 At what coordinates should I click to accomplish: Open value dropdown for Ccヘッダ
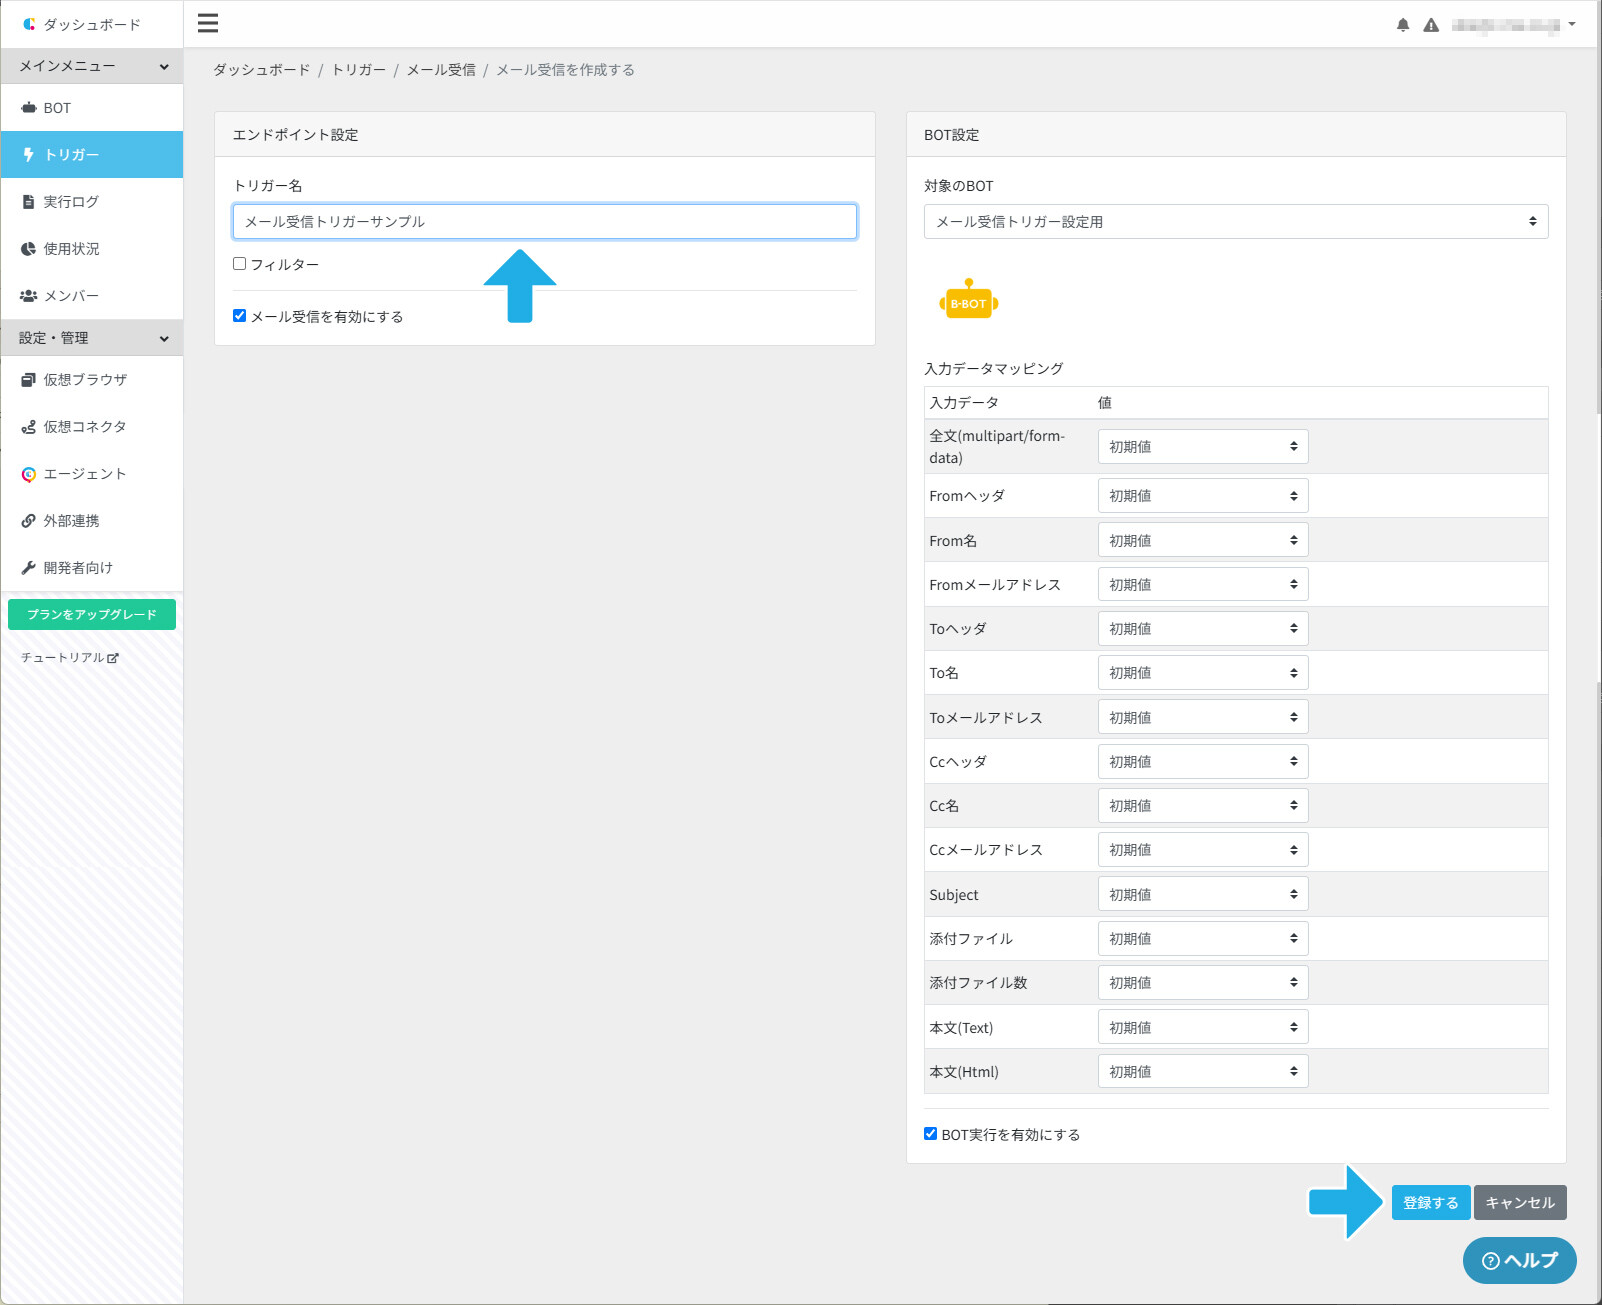click(x=1203, y=762)
